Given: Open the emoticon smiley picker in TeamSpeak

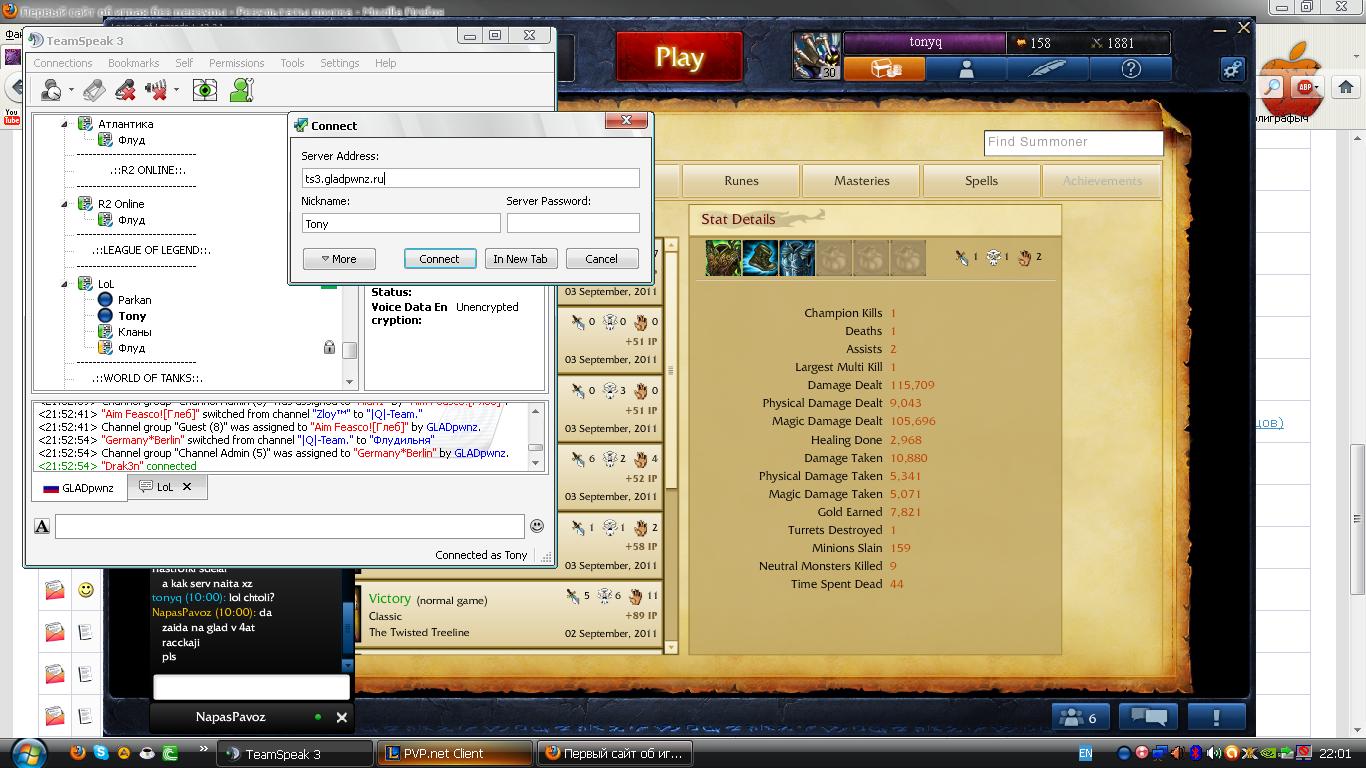Looking at the screenshot, I should tap(537, 526).
